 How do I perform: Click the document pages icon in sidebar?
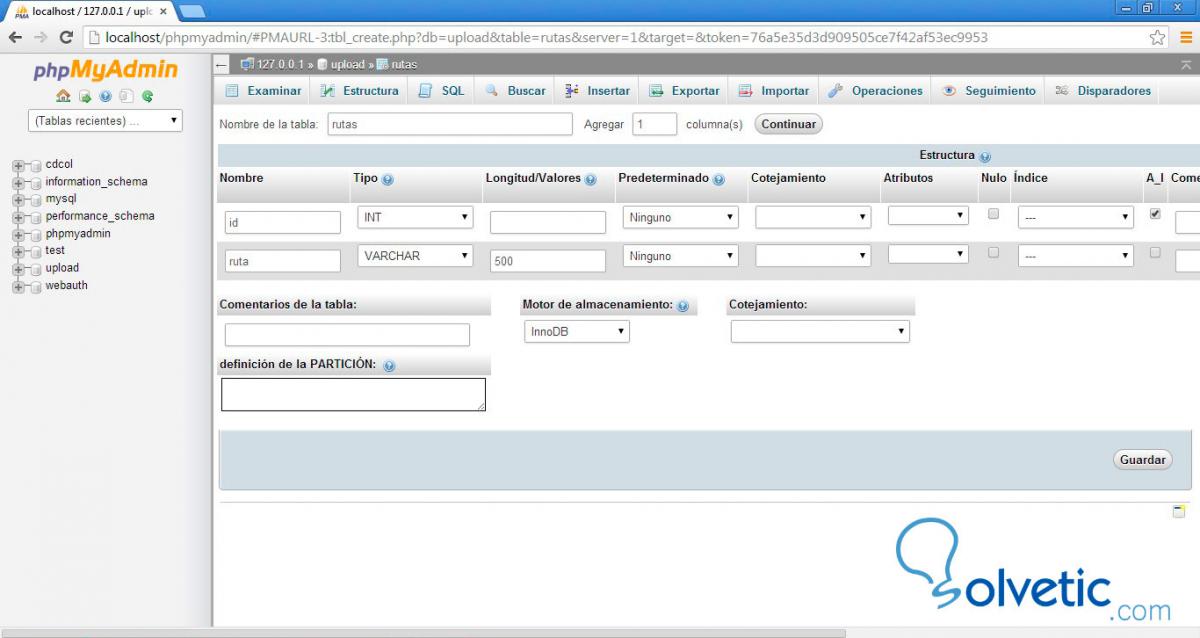click(x=126, y=97)
